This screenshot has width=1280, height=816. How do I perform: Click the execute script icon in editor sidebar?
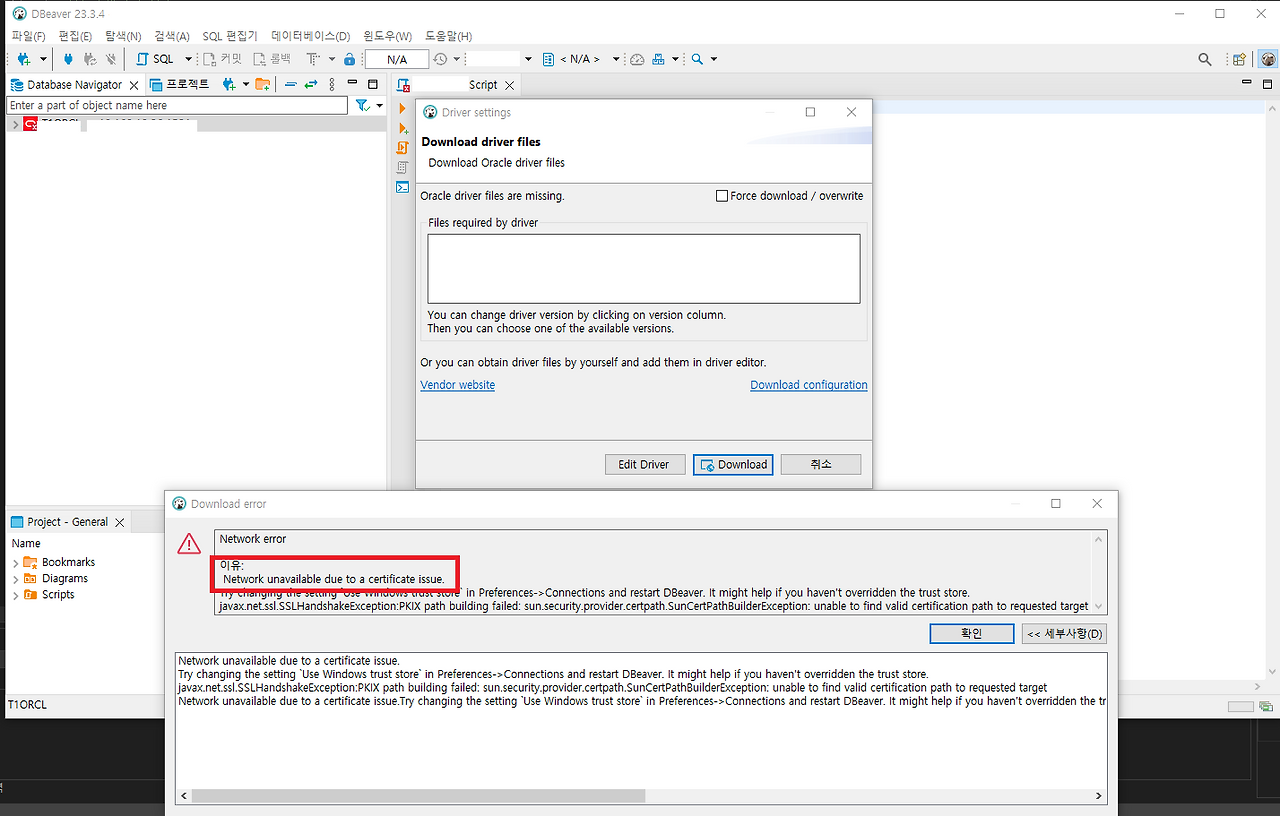403,147
